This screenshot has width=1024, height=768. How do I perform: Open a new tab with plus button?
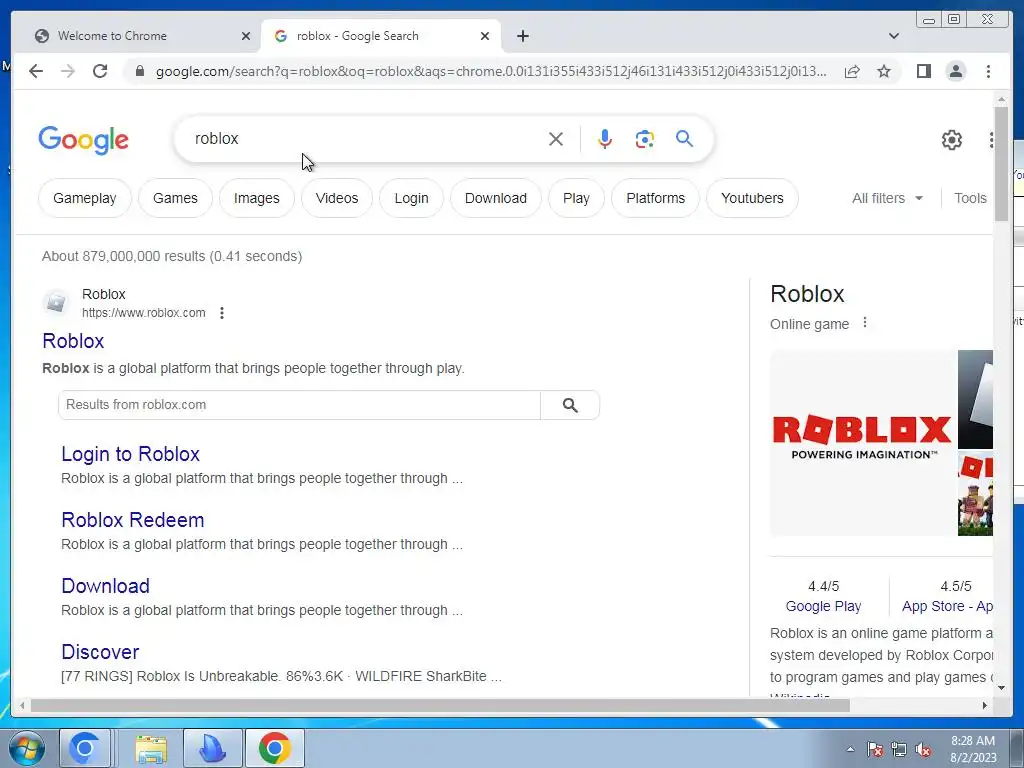pyautogui.click(x=522, y=36)
